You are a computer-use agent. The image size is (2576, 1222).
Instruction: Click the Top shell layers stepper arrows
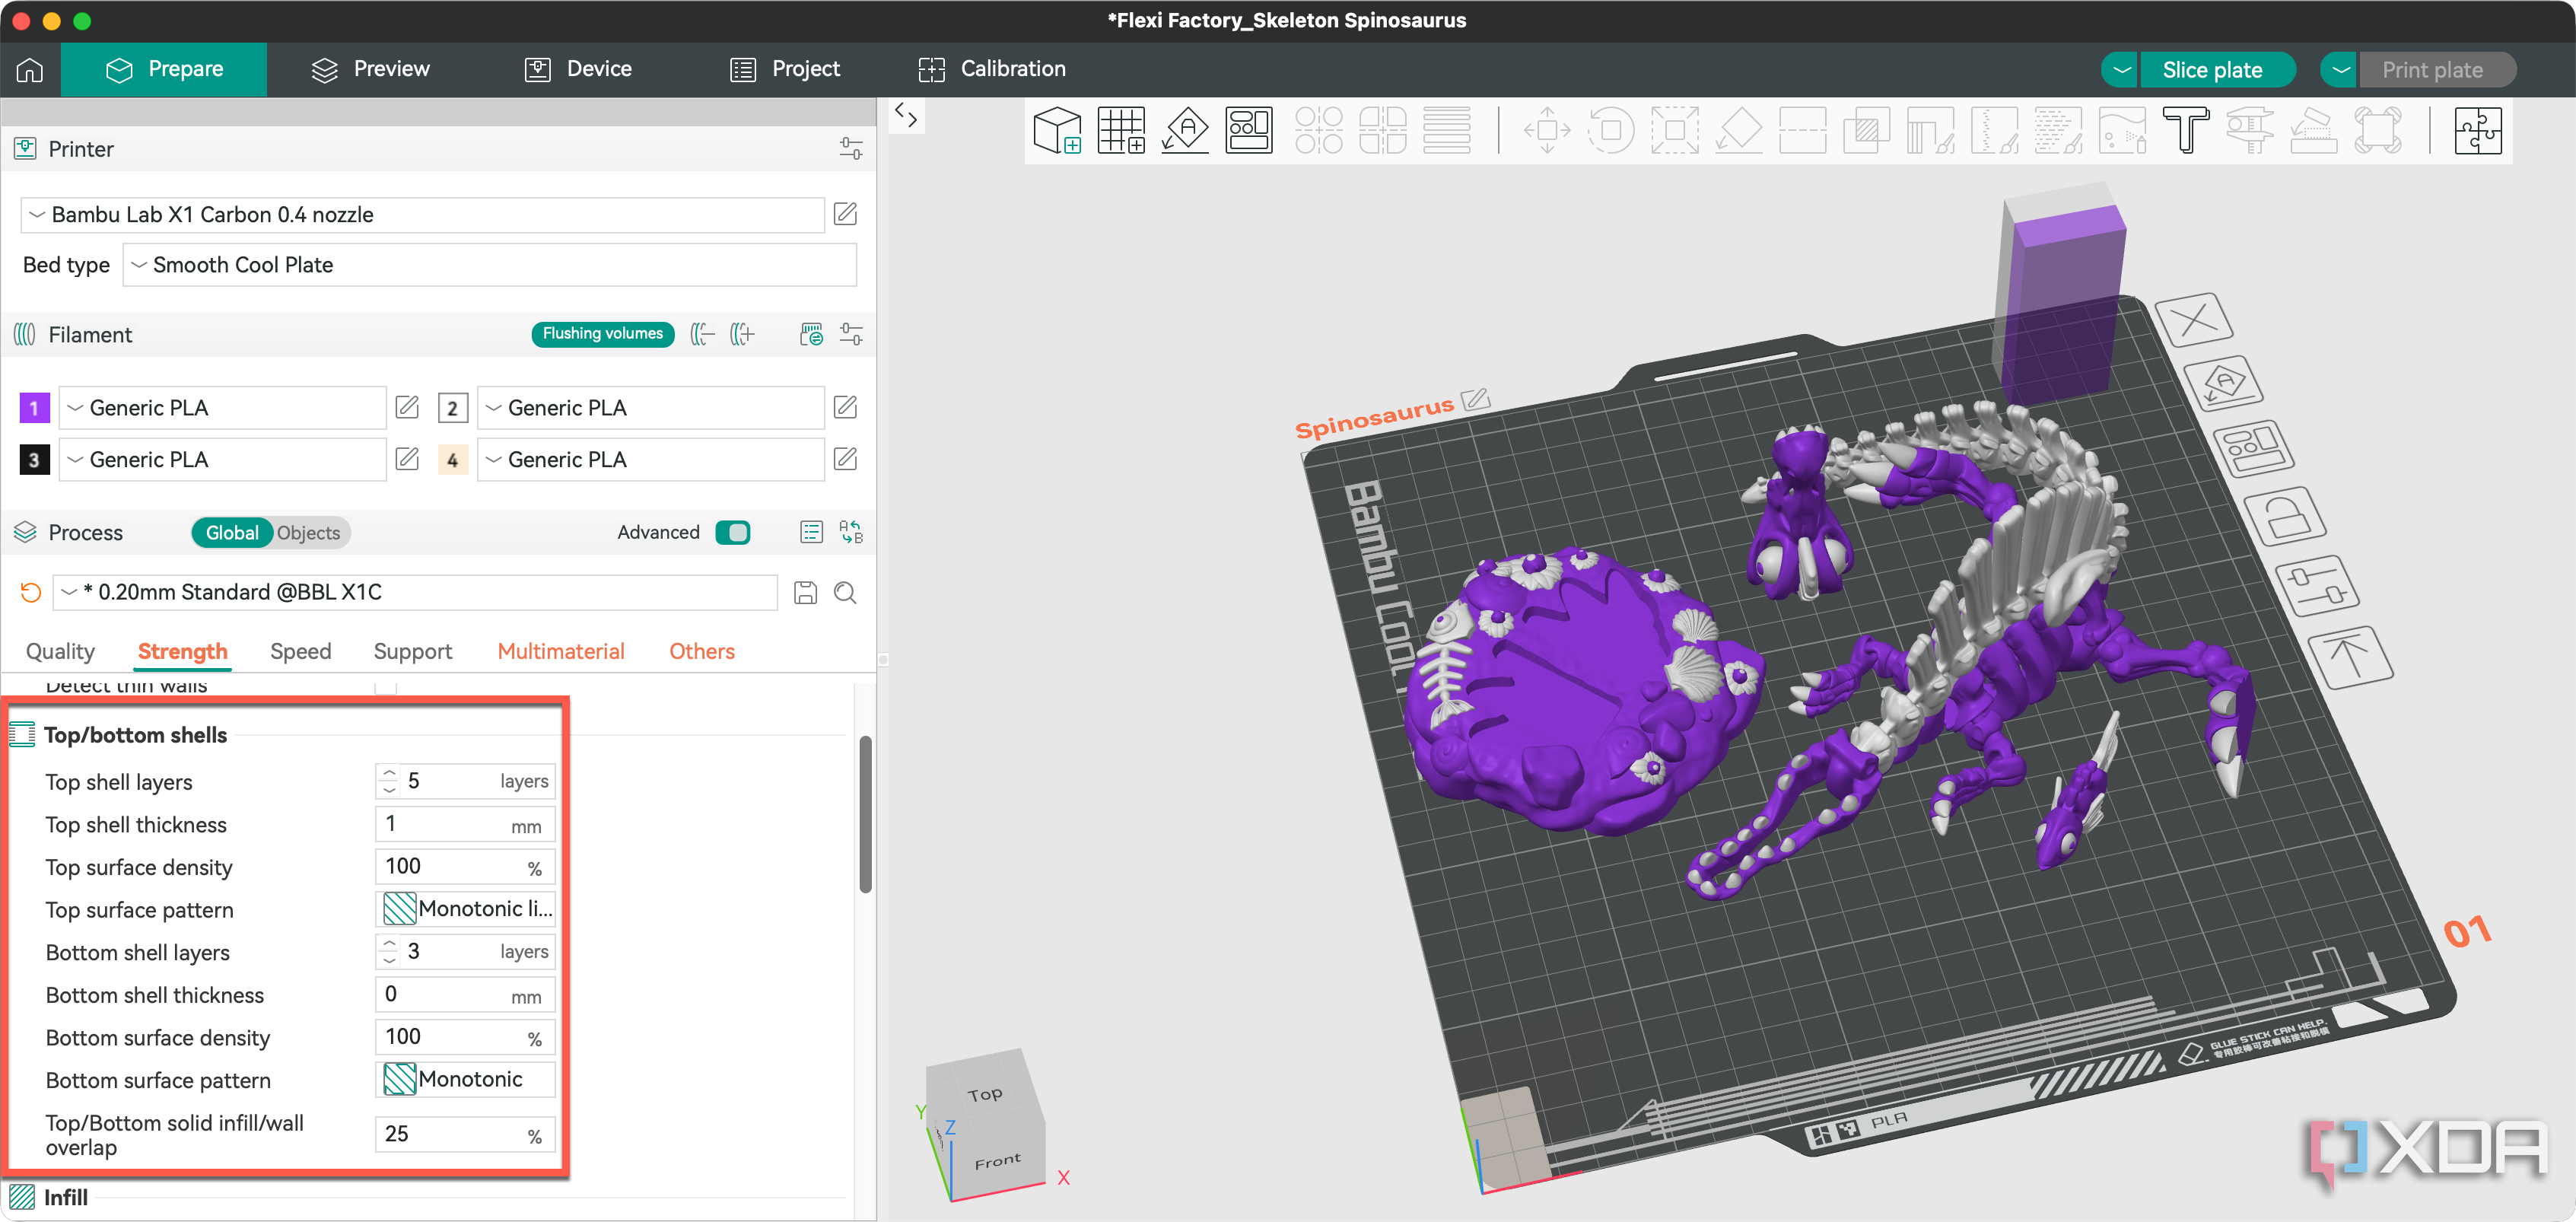pyautogui.click(x=389, y=781)
